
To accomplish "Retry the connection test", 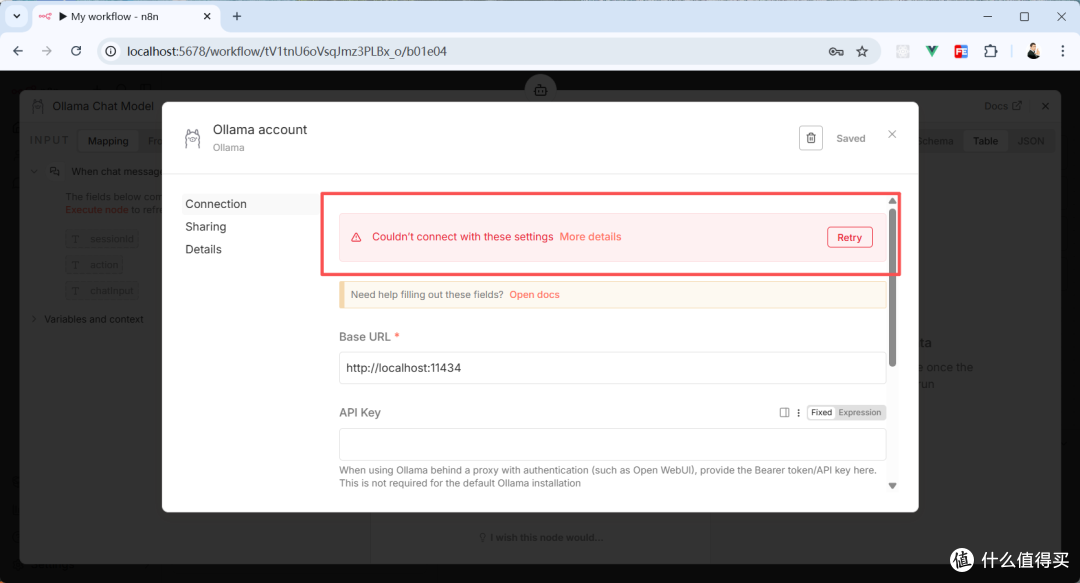I will coord(849,237).
